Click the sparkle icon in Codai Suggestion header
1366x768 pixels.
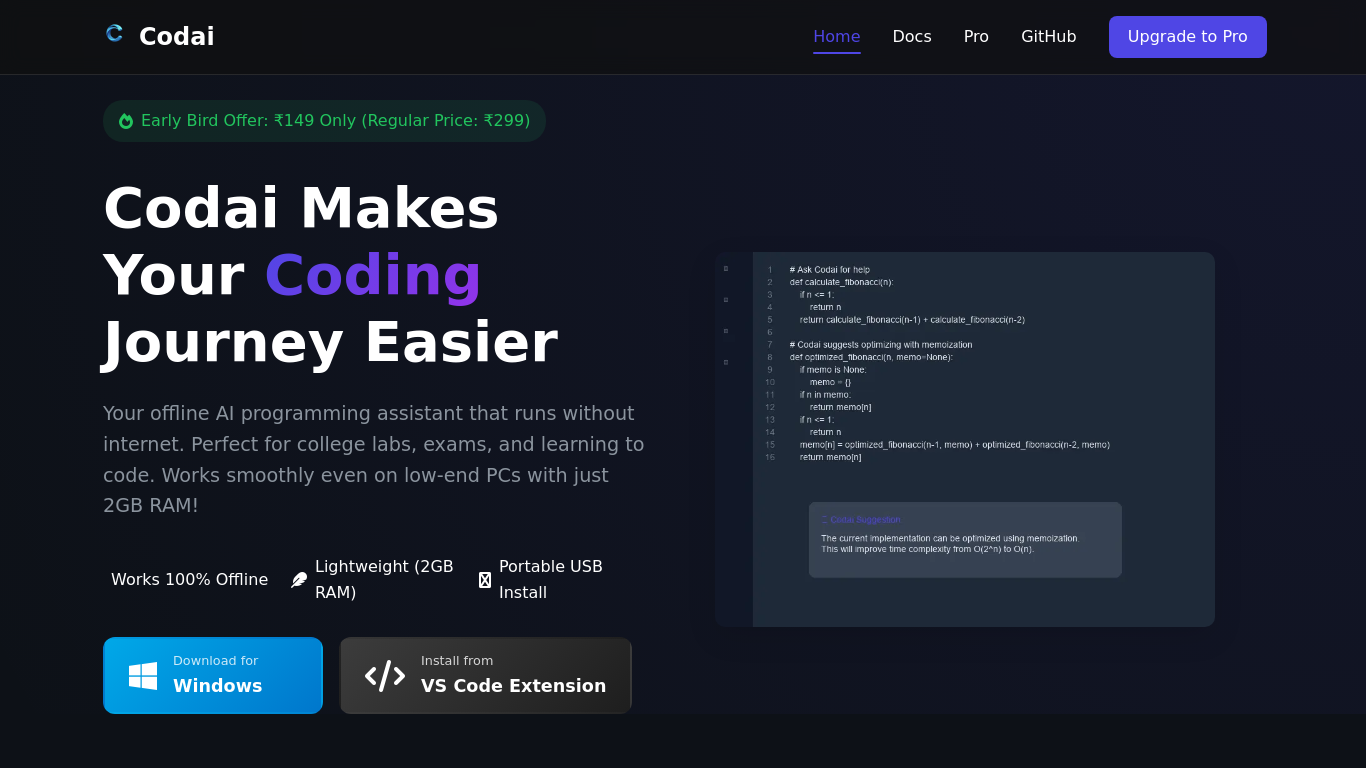pos(824,519)
